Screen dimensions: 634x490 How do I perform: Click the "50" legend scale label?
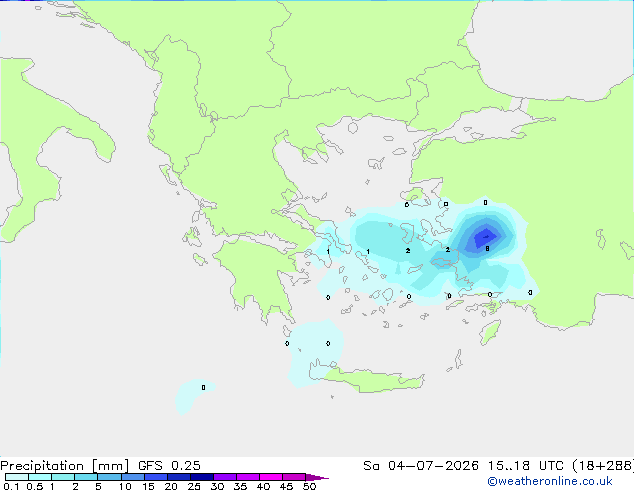tap(309, 486)
